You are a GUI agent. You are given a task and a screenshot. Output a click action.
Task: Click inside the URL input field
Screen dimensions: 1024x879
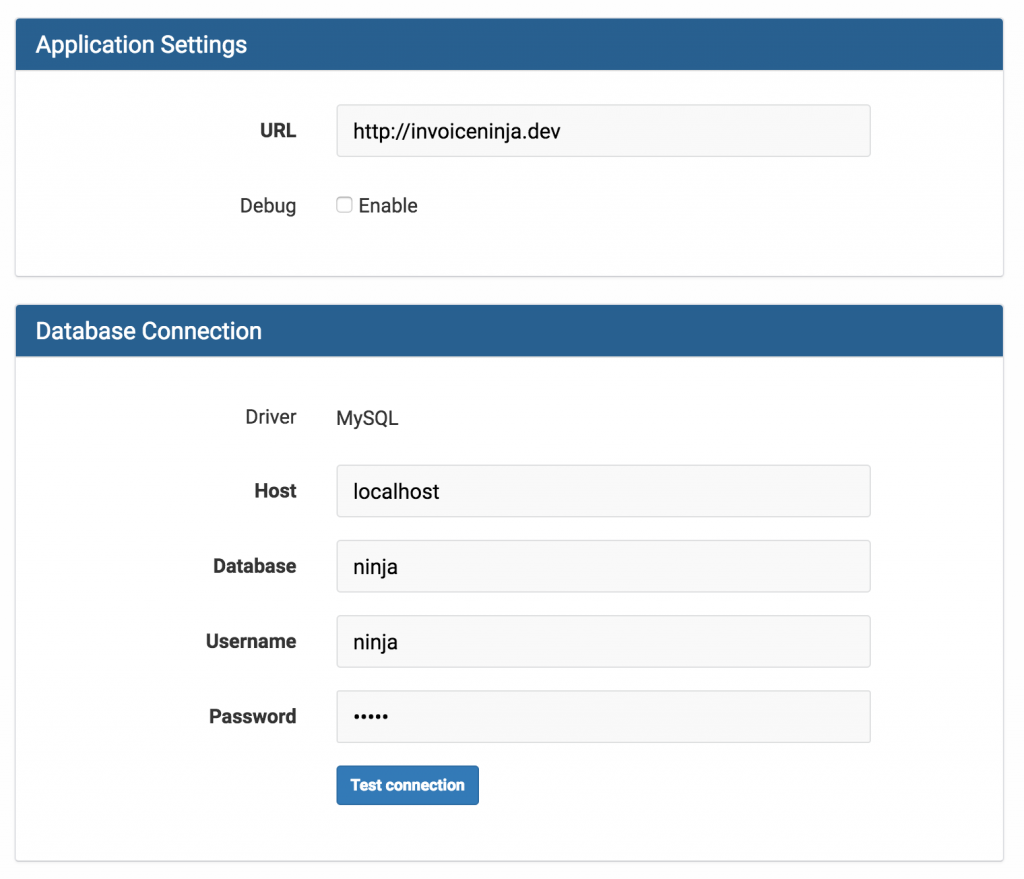click(x=600, y=130)
